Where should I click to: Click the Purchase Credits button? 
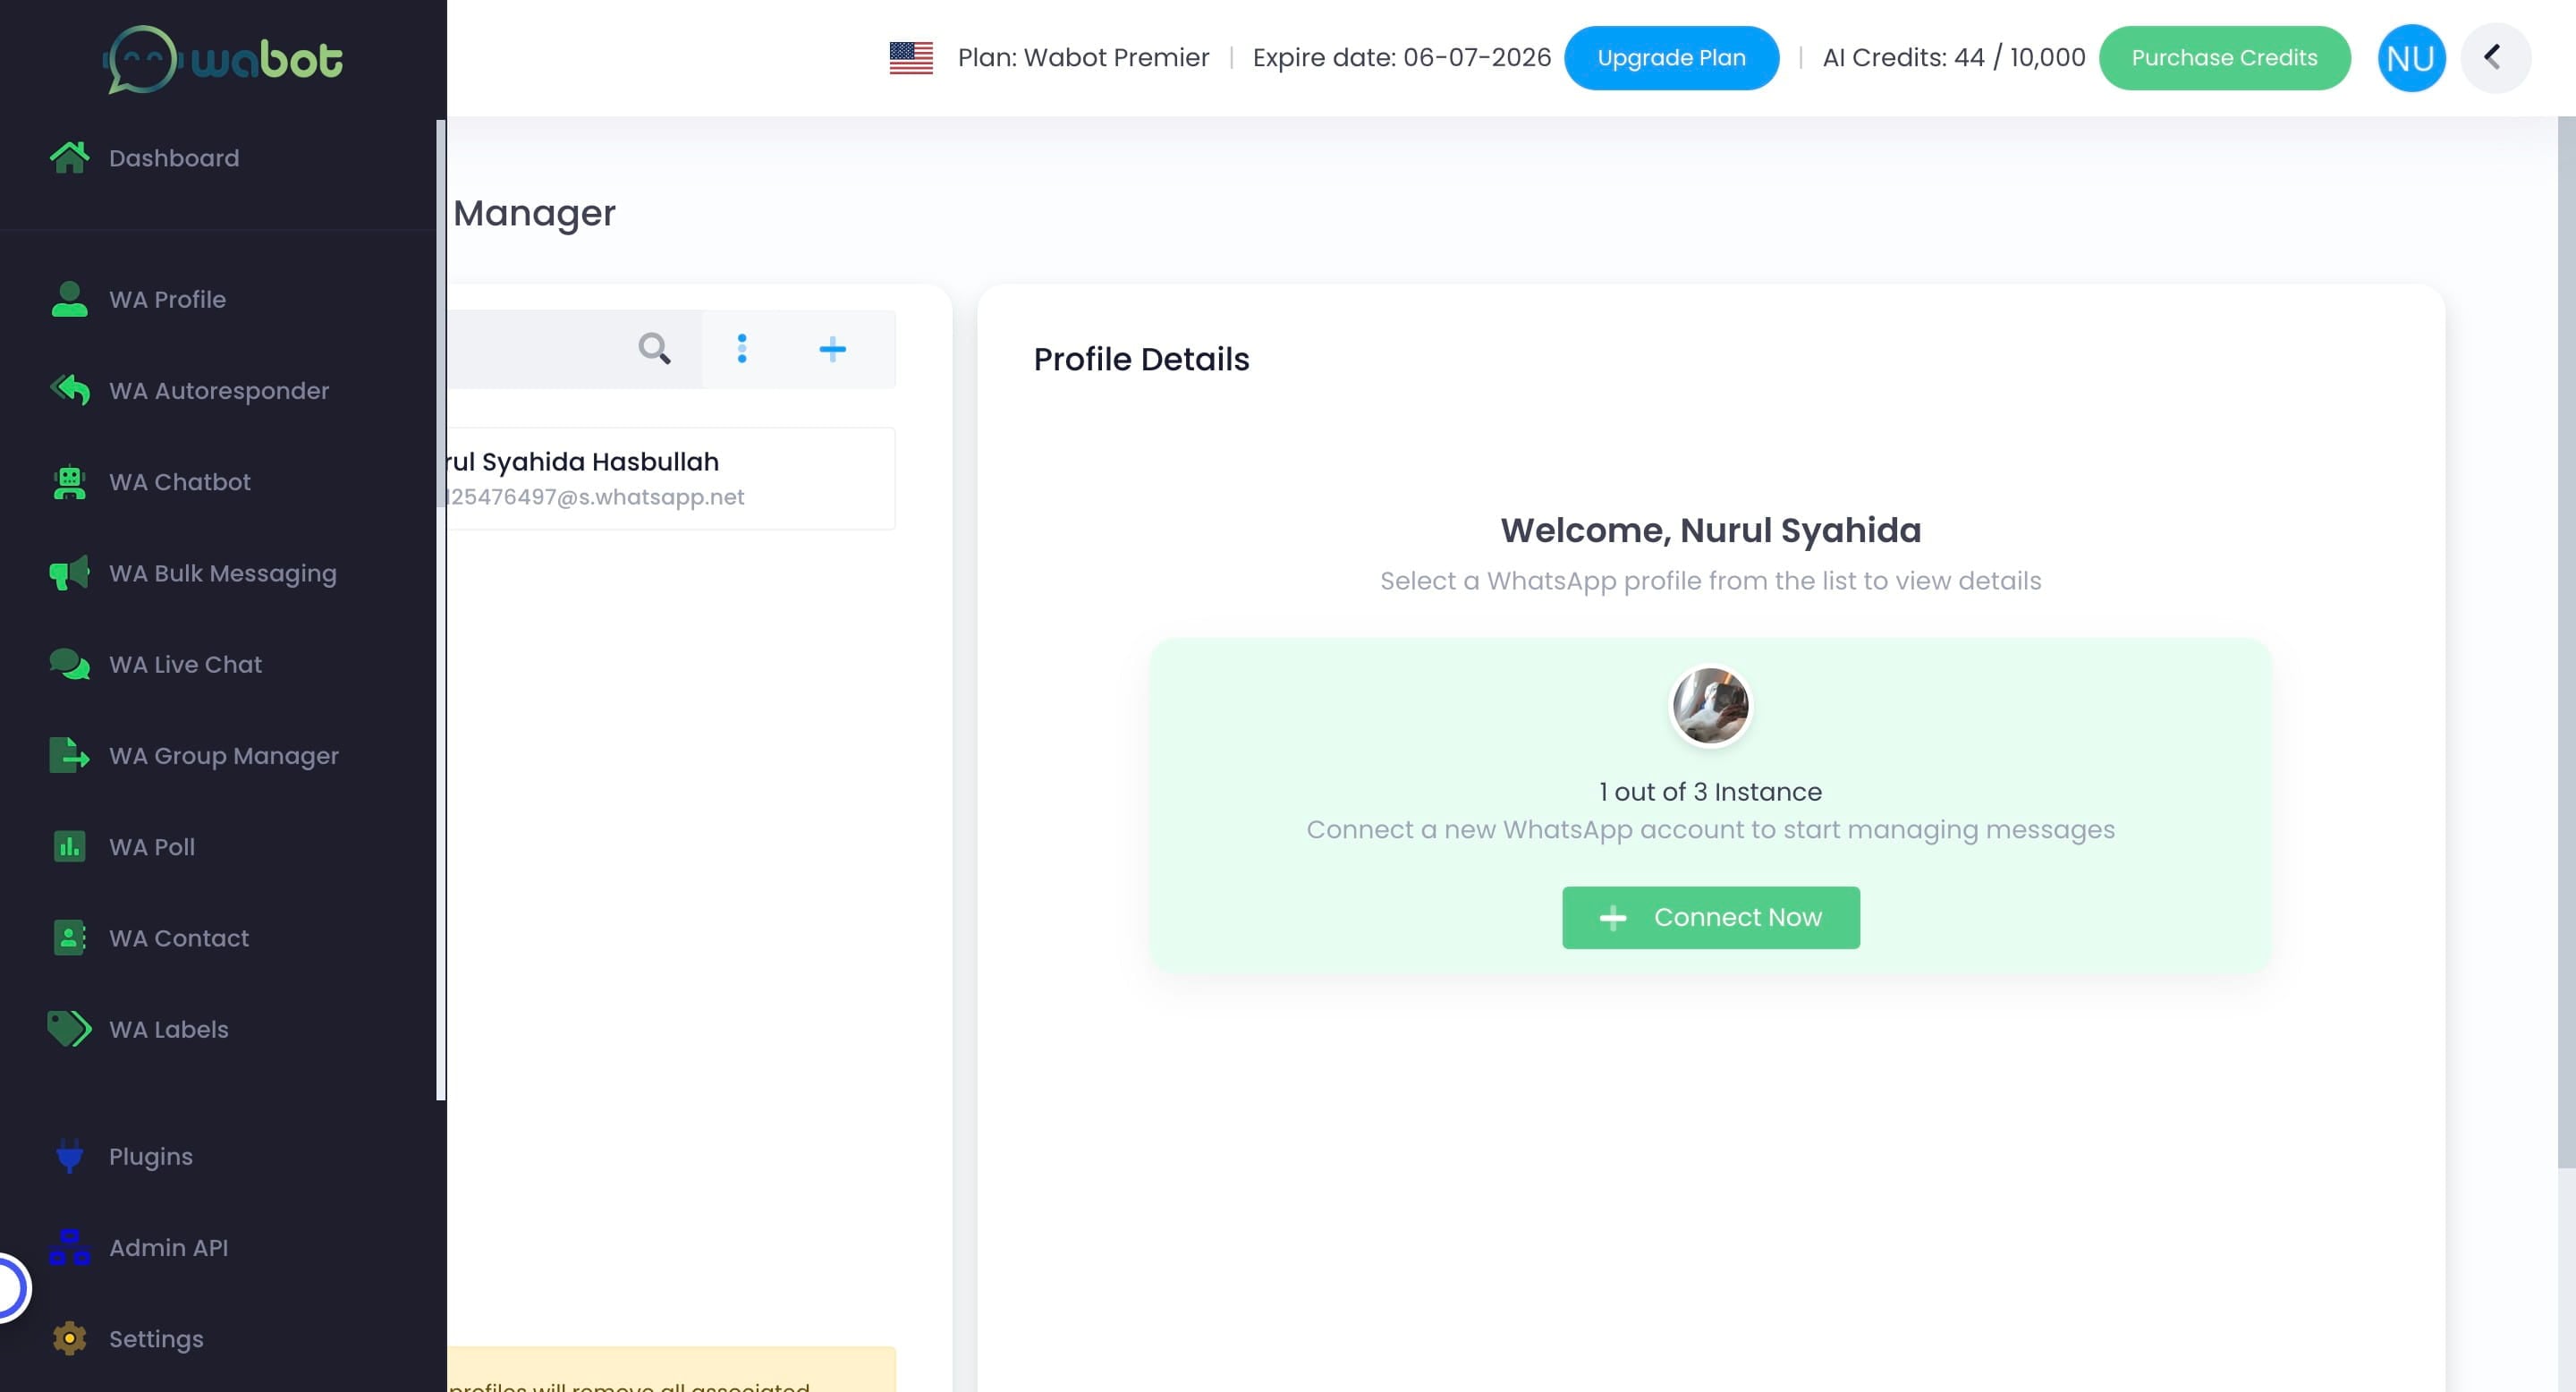[x=2224, y=58]
